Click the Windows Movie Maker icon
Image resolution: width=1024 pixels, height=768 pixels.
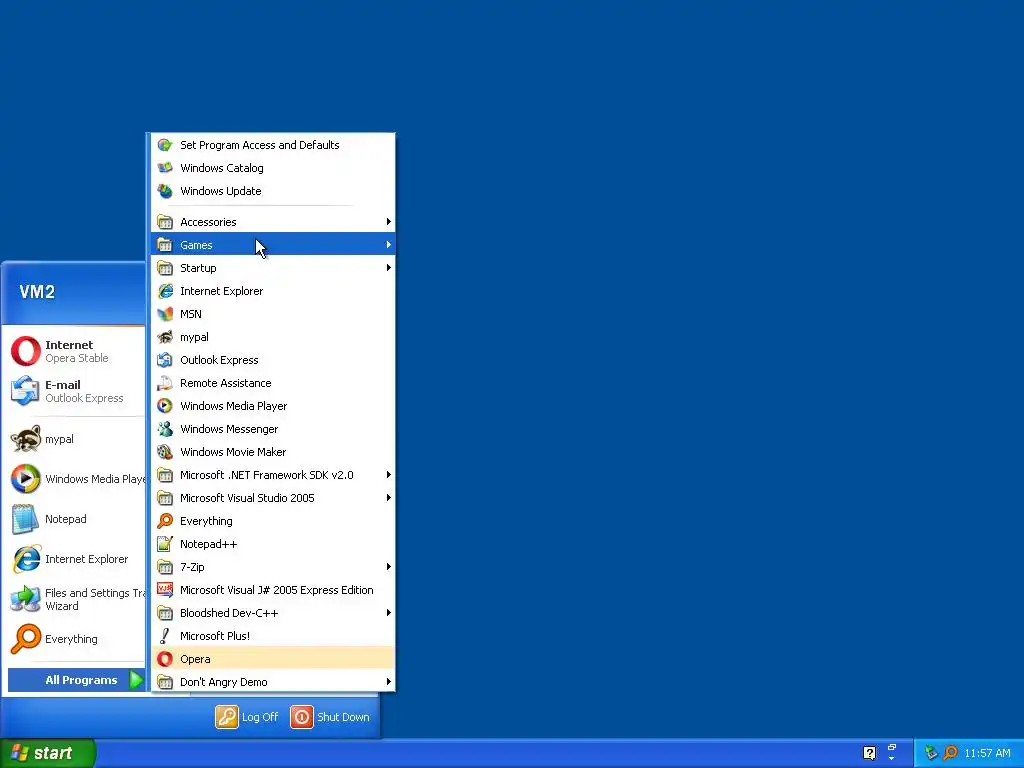165,452
